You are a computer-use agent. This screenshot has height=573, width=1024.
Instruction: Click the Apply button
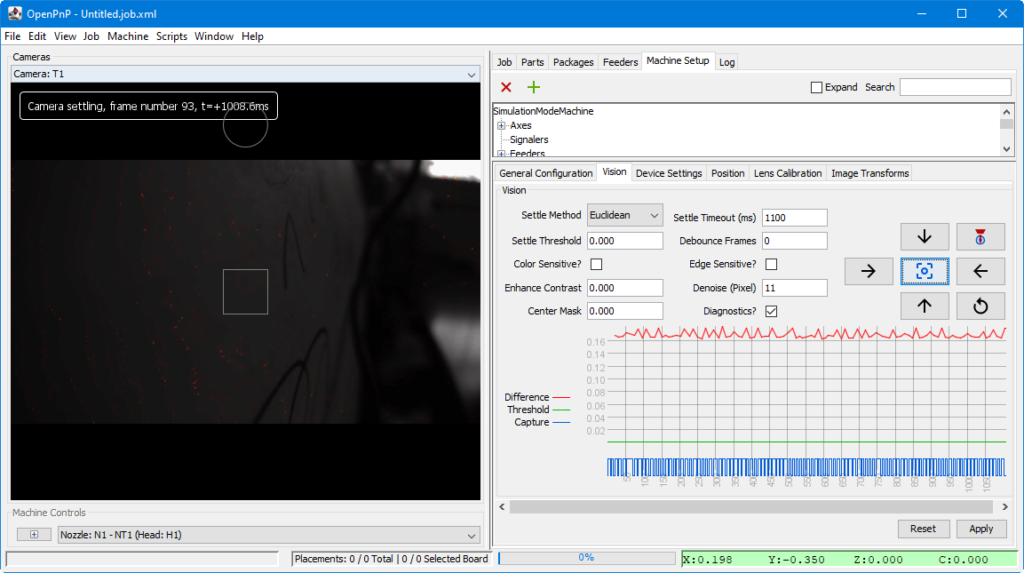981,529
